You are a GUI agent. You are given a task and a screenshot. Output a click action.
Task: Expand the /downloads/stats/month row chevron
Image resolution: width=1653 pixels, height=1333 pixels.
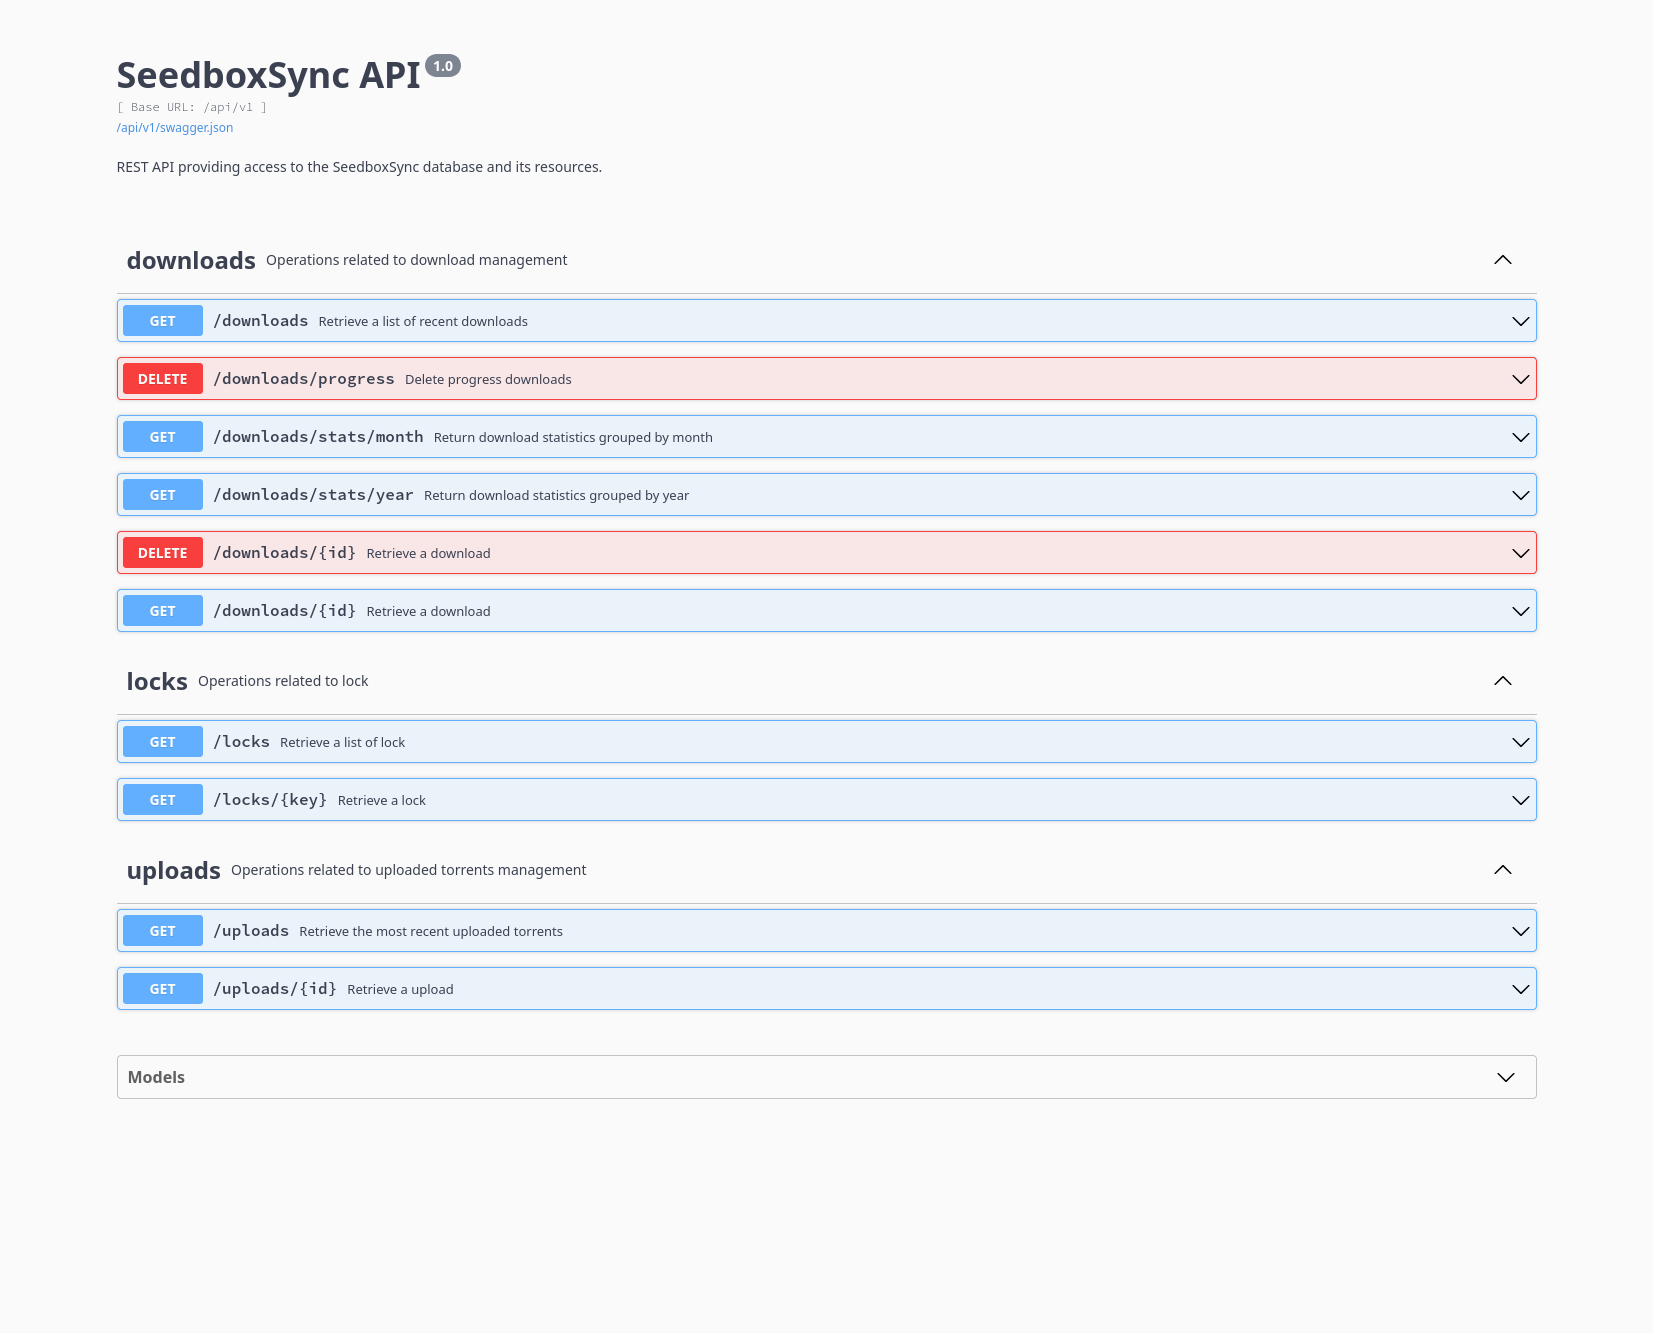tap(1520, 437)
